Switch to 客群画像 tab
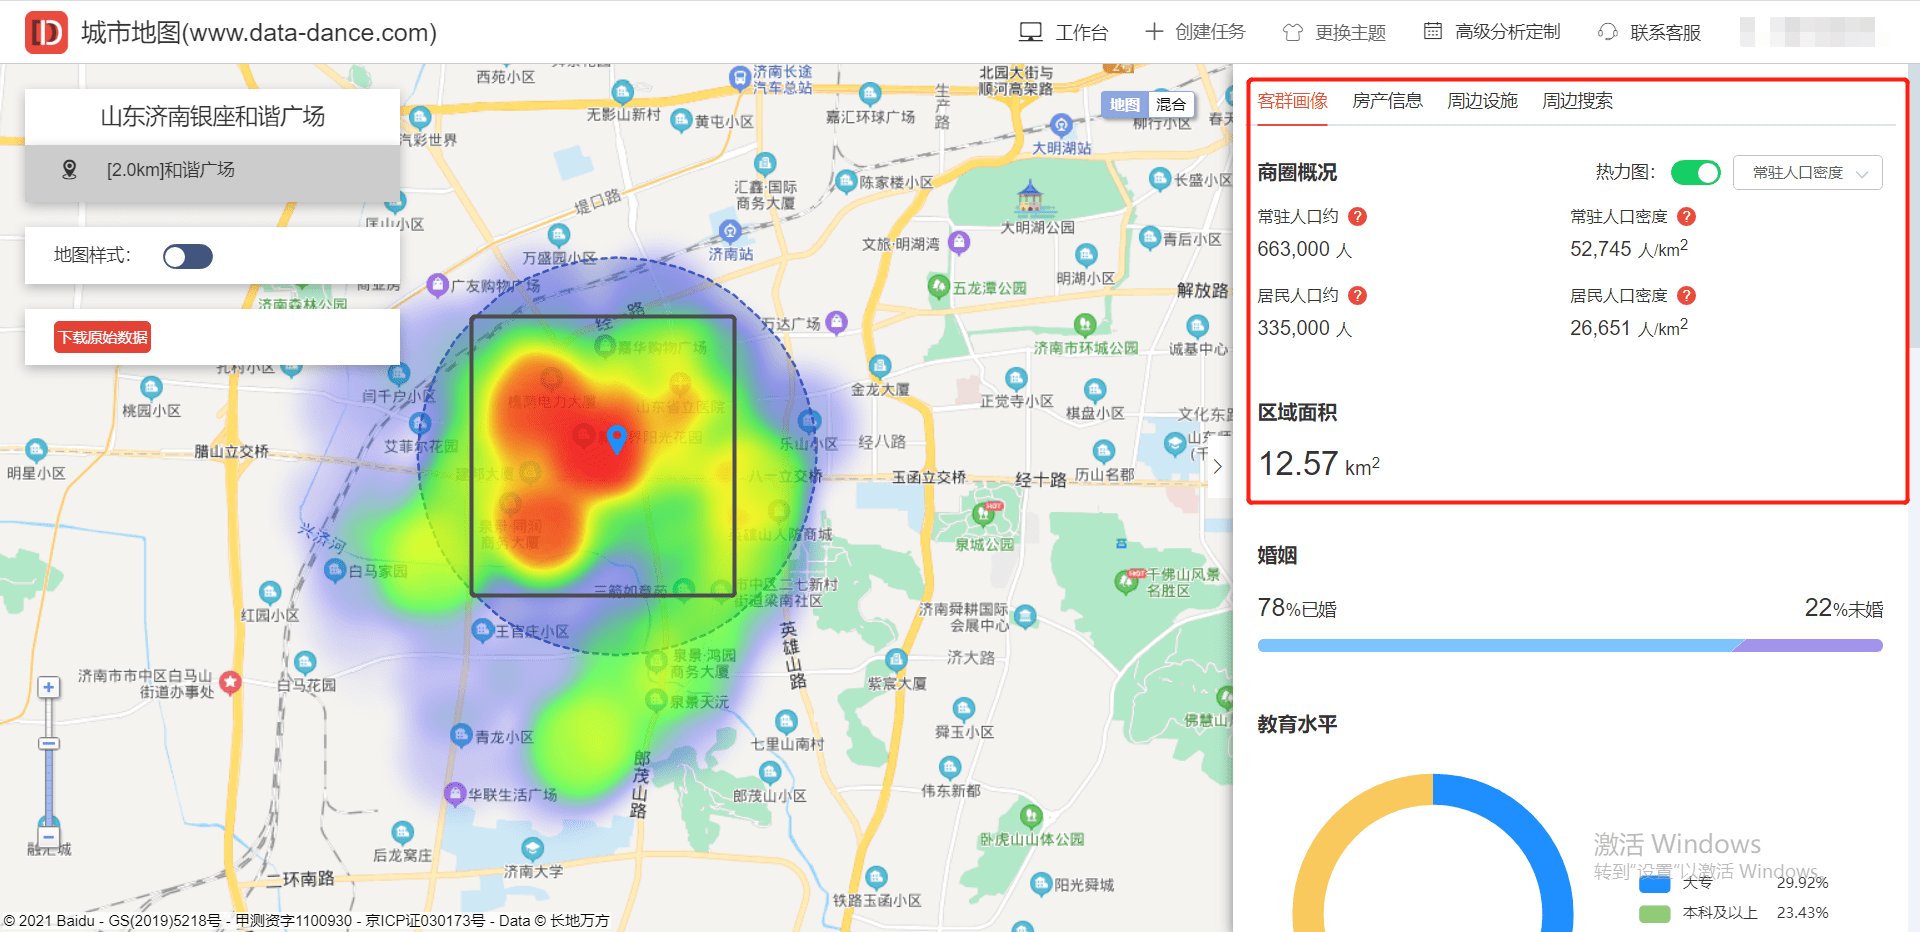Screen dimensions: 1920x932 click(x=1292, y=101)
